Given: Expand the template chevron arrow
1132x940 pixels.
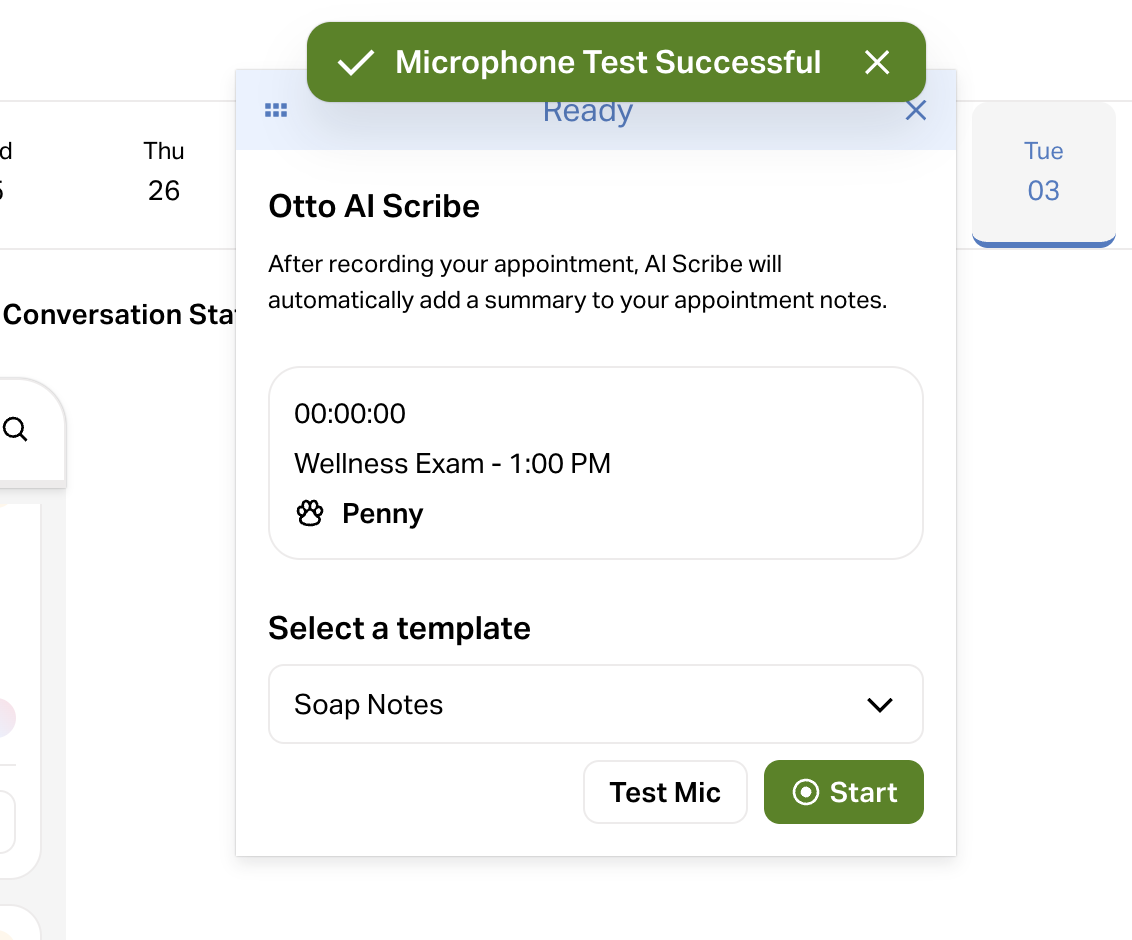Looking at the screenshot, I should pos(879,705).
